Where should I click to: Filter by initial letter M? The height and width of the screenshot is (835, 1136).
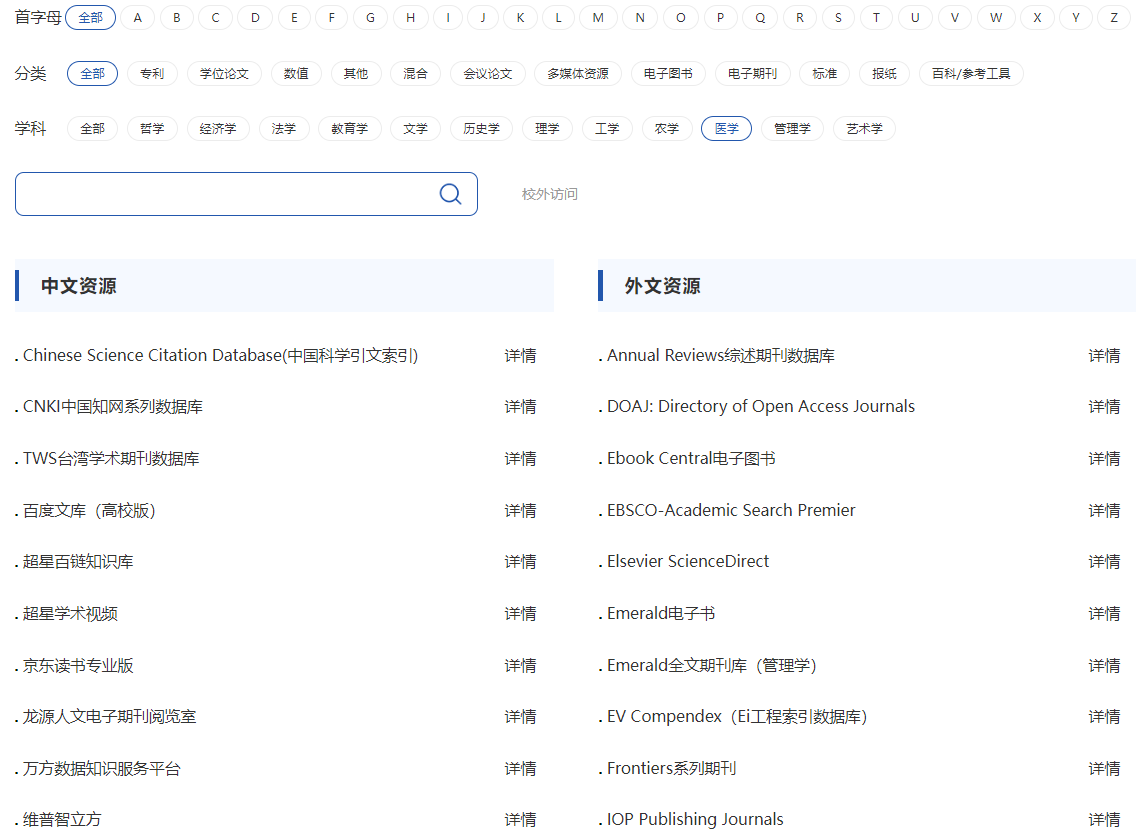pos(598,17)
